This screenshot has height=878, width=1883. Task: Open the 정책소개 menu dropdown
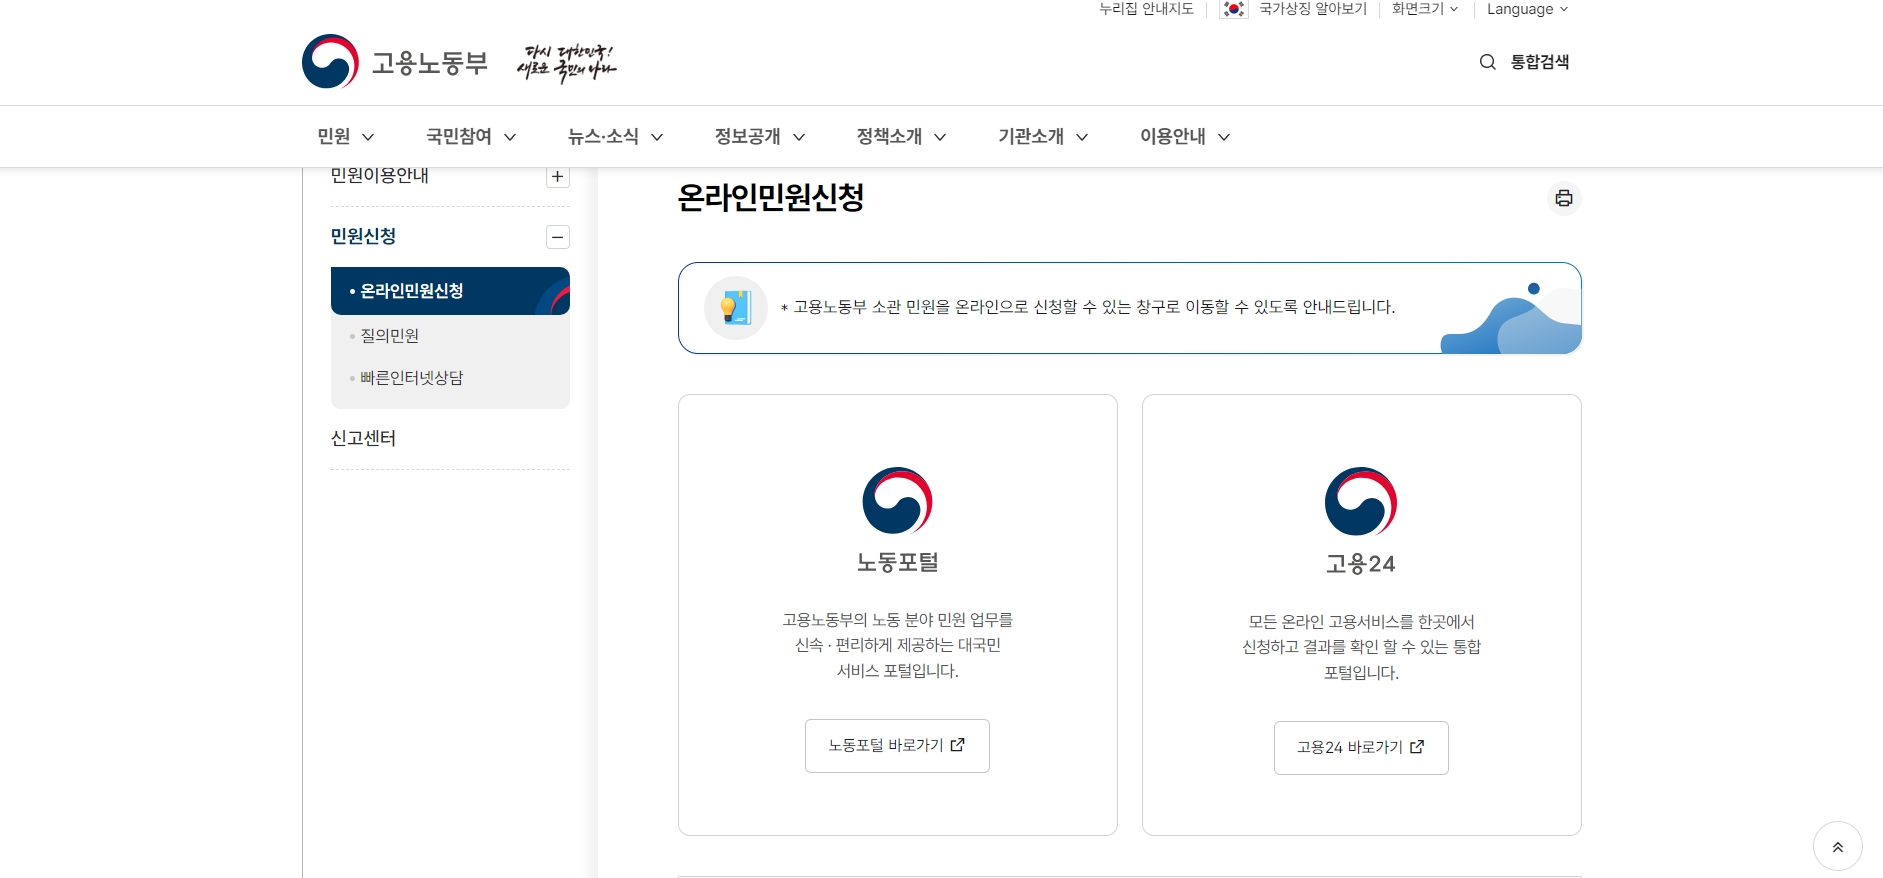[x=901, y=137]
